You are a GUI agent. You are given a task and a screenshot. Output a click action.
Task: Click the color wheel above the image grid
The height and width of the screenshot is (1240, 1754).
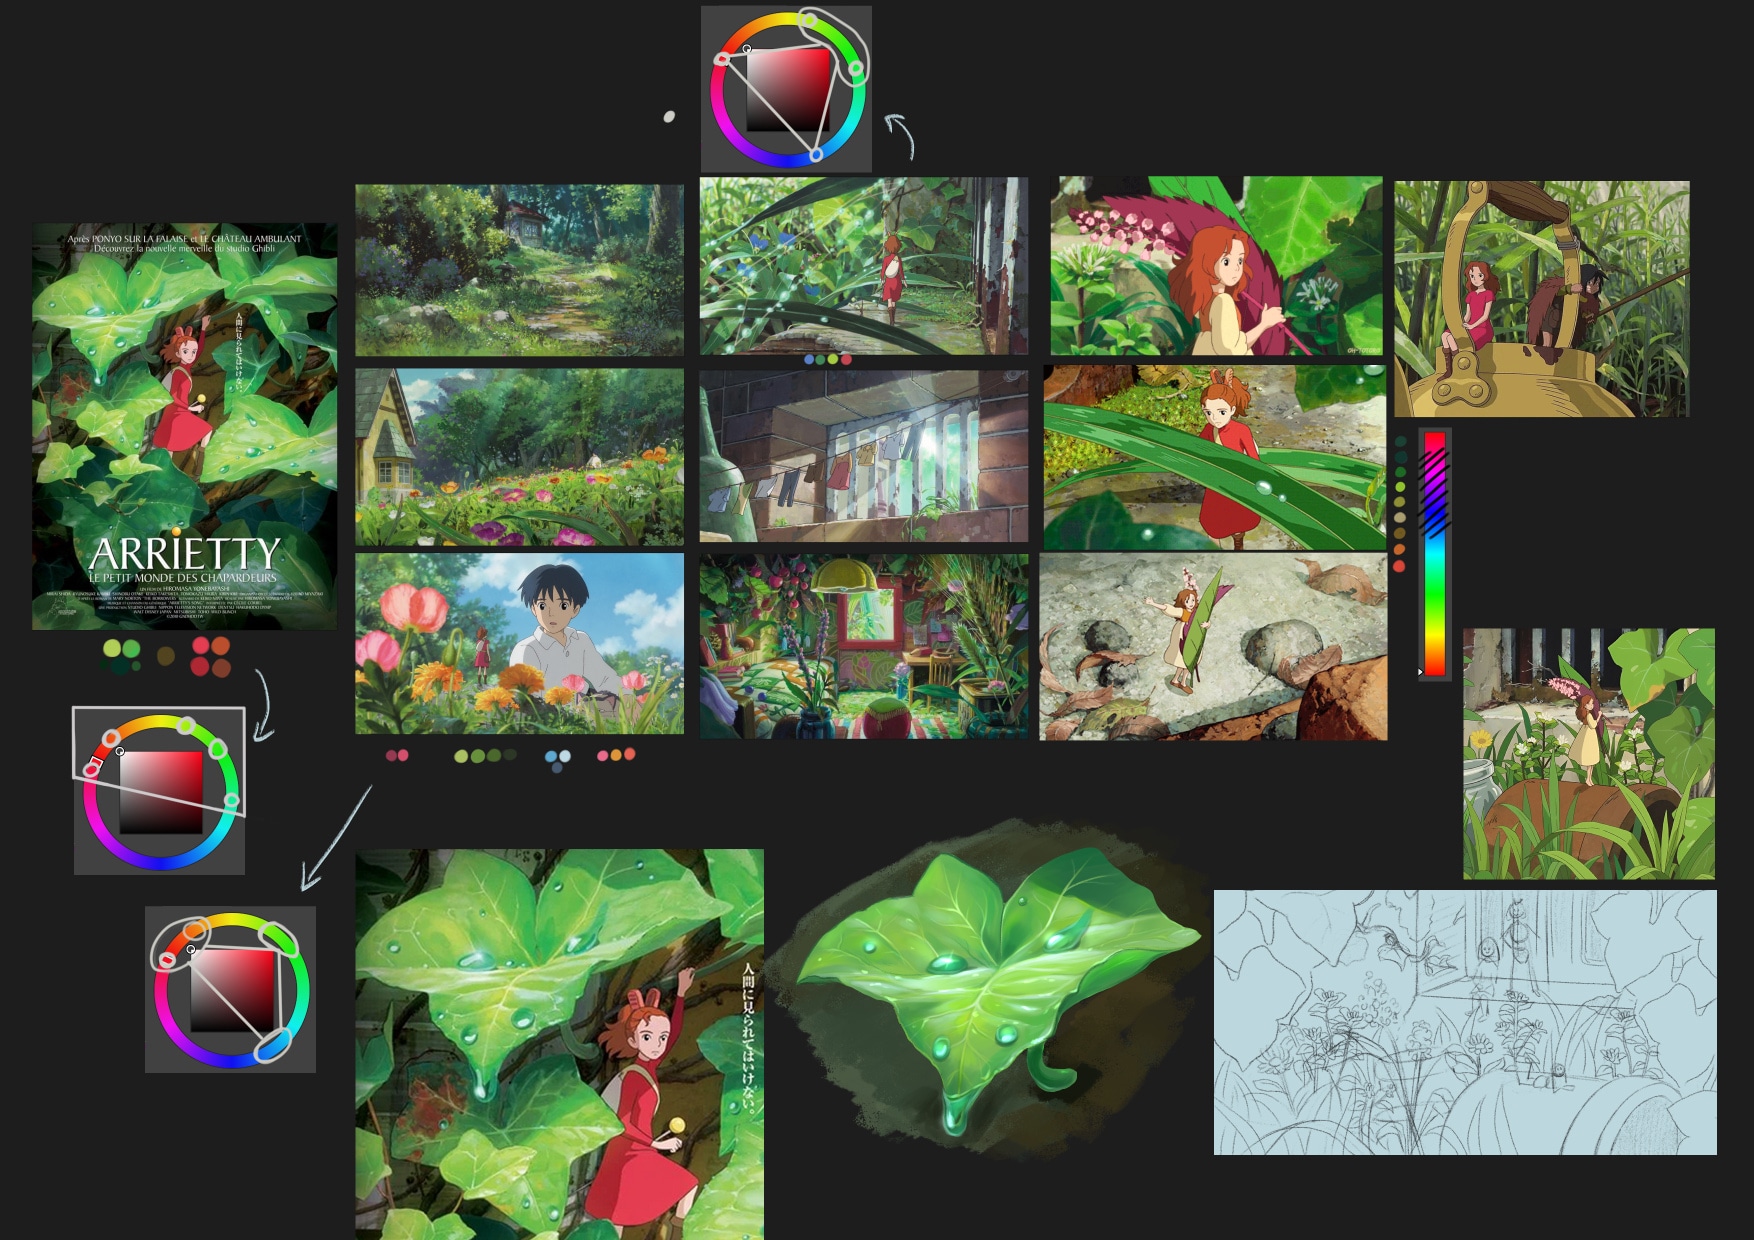pos(787,90)
